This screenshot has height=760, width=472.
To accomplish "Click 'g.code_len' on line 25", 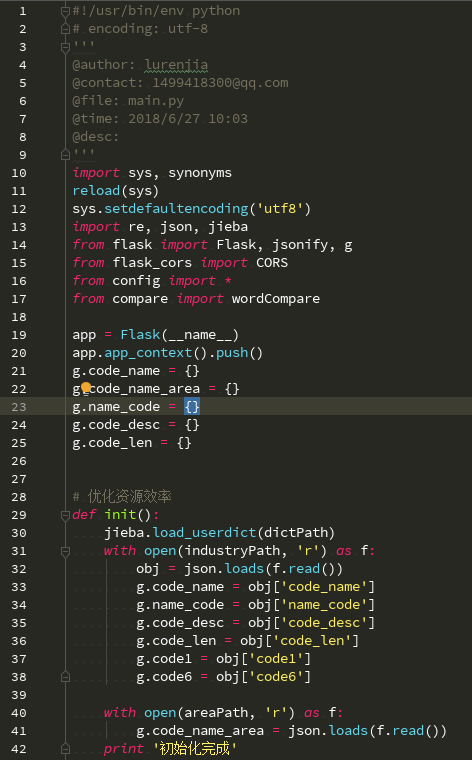I will 112,443.
